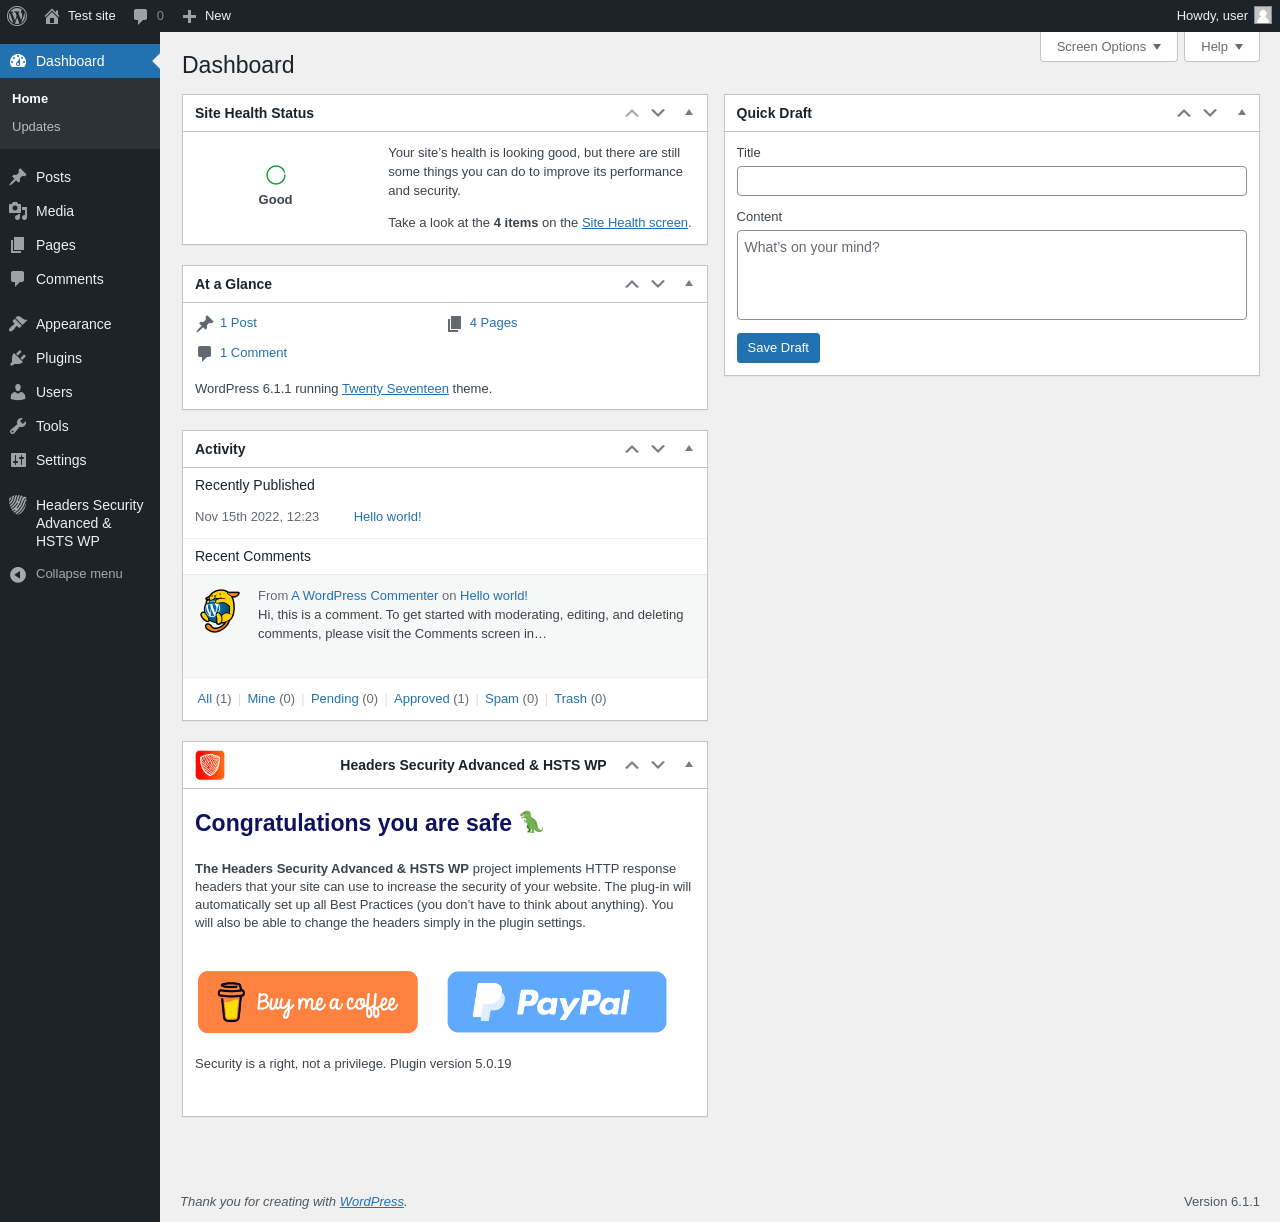The image size is (1280, 1222).
Task: Move Activity widget down
Action: (x=658, y=449)
